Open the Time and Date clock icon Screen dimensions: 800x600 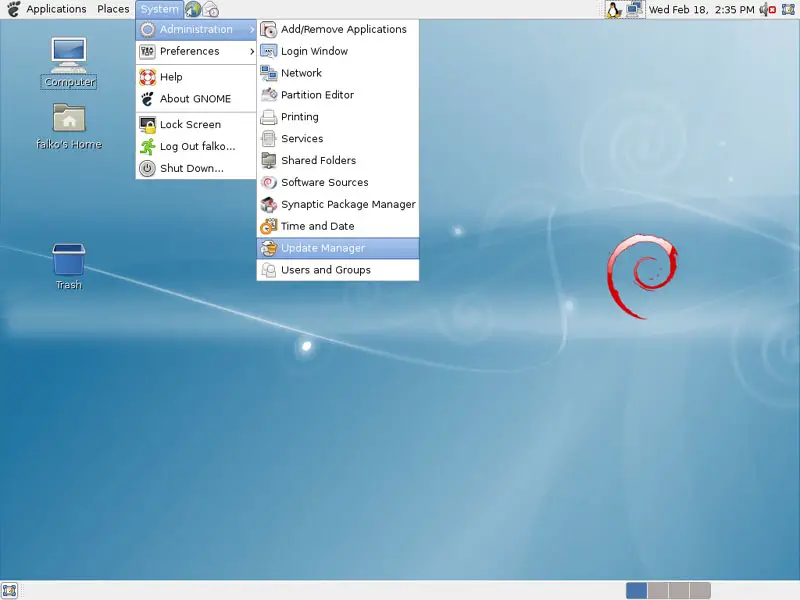tap(268, 227)
